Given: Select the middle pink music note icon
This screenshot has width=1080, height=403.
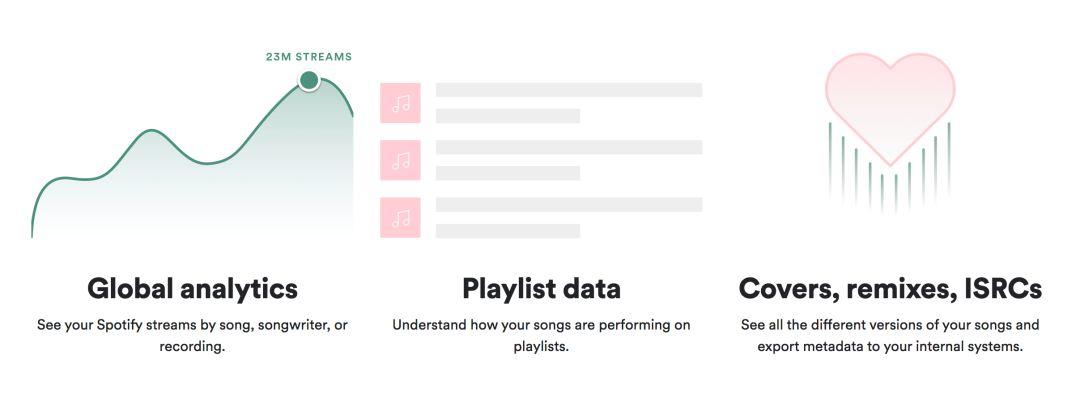Looking at the screenshot, I should coord(400,160).
